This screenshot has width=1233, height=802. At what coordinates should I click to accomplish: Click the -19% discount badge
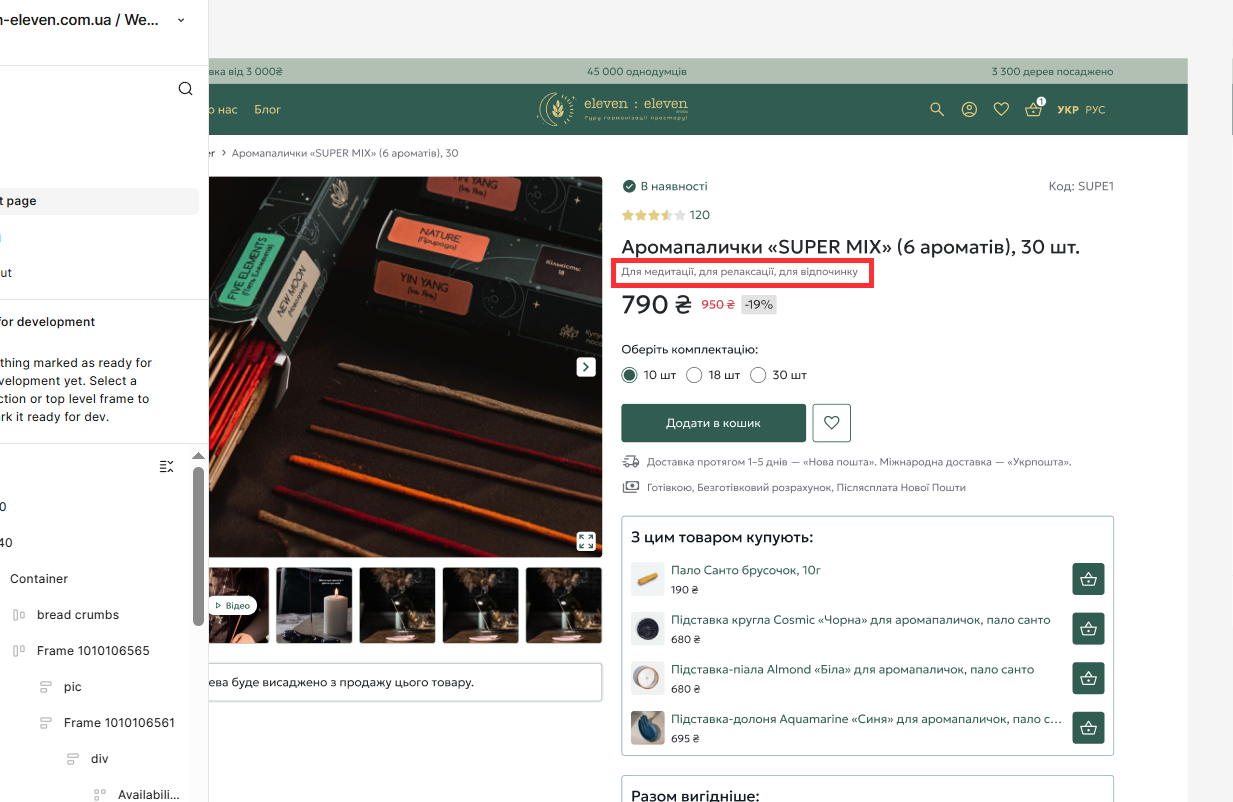click(759, 305)
